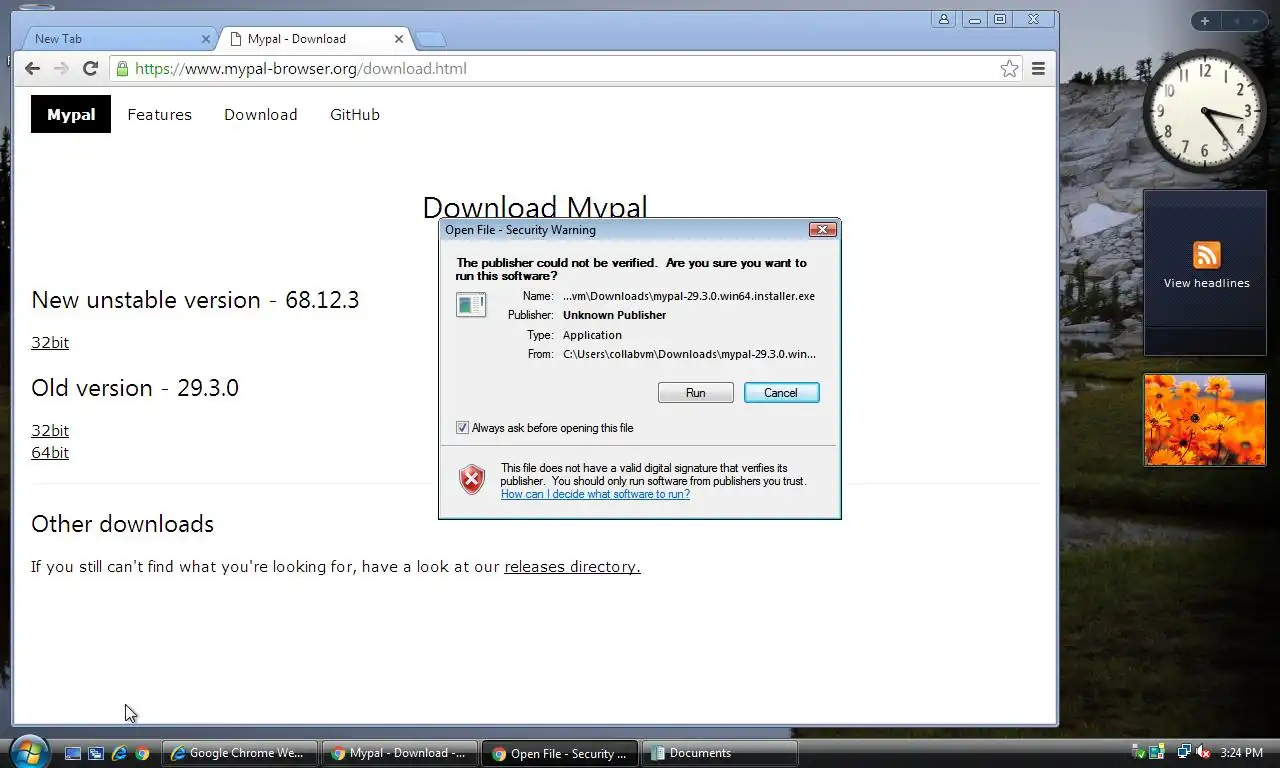1280x768 pixels.
Task: Launch Chrome from the Quick Launch bar
Action: pyautogui.click(x=142, y=753)
